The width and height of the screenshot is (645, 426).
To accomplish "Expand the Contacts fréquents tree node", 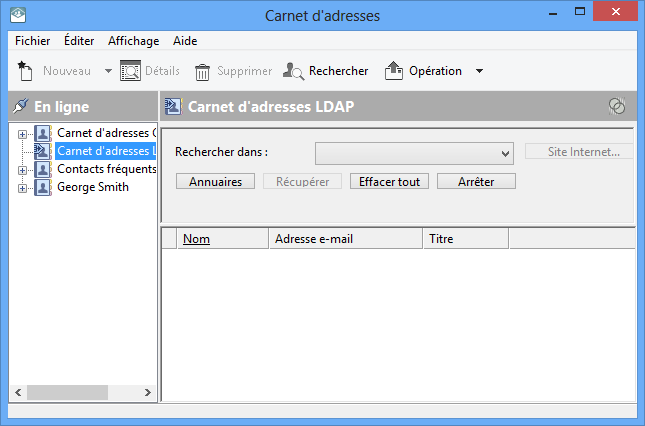I will 22,170.
